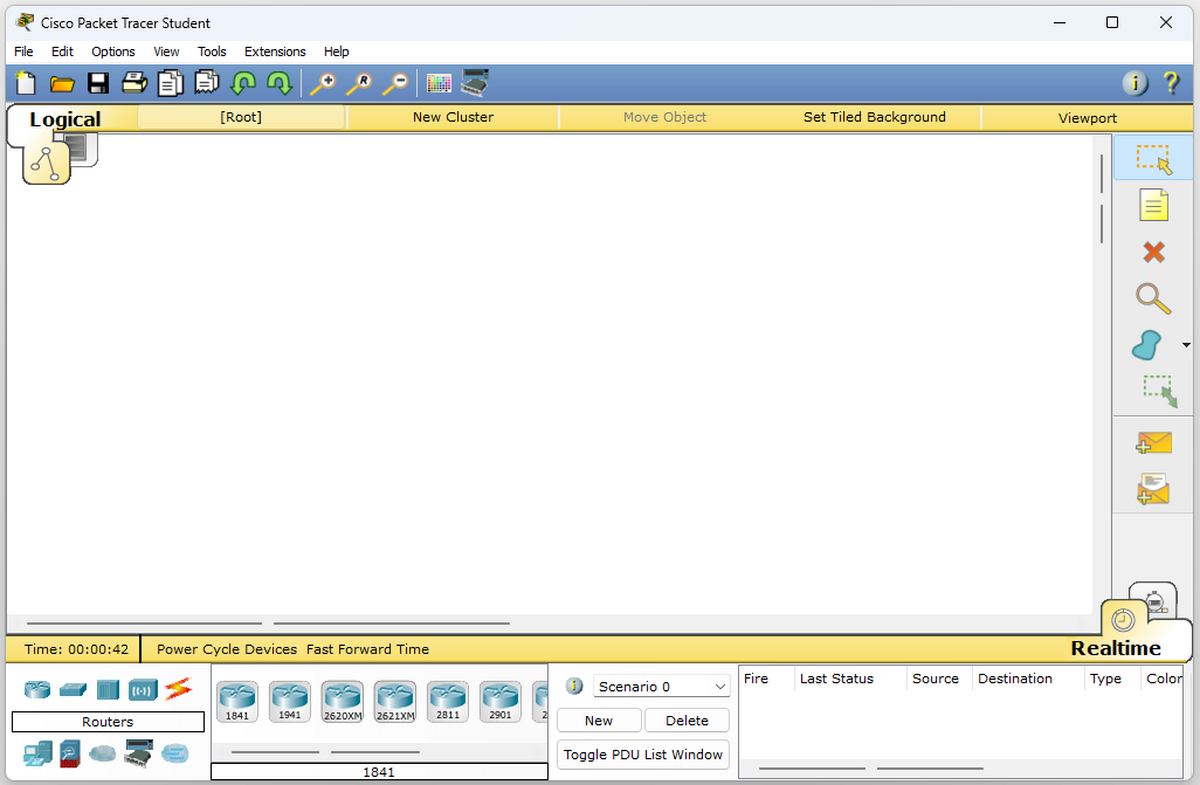Open the Tools menu
This screenshot has height=785, width=1200.
[212, 51]
